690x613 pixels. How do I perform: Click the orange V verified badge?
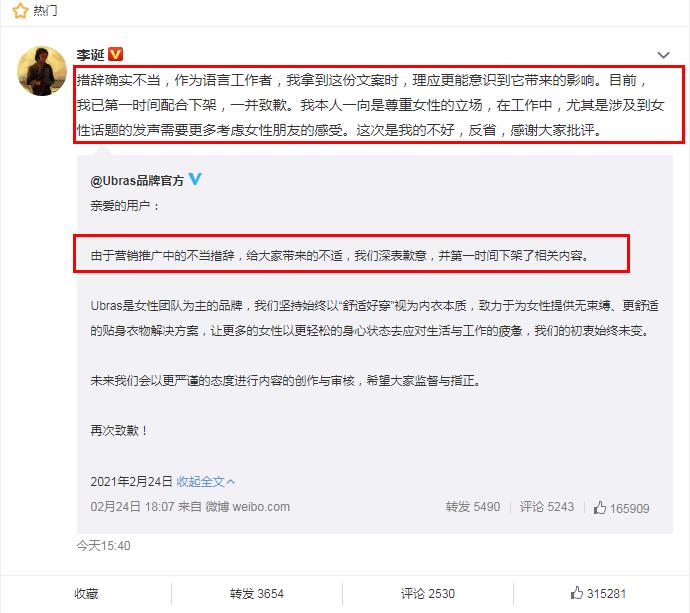(115, 54)
